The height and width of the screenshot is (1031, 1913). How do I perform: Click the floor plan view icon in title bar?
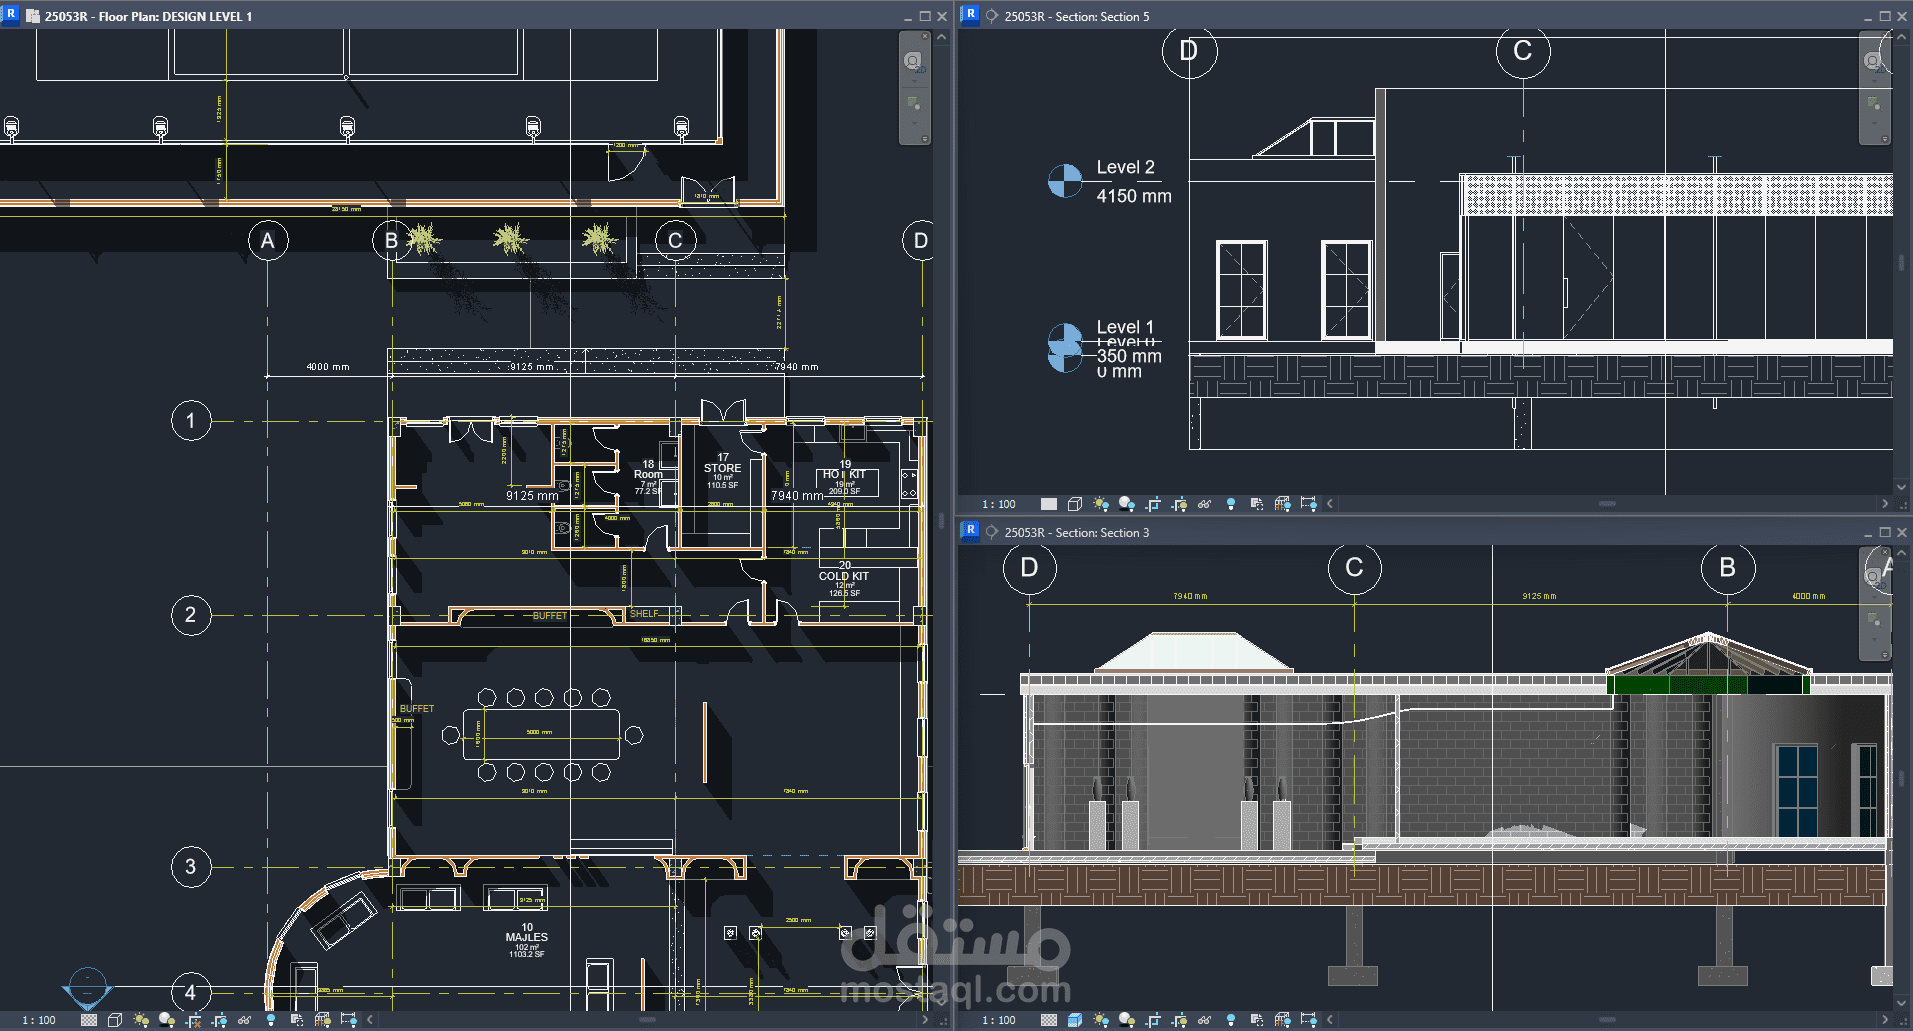[x=33, y=16]
